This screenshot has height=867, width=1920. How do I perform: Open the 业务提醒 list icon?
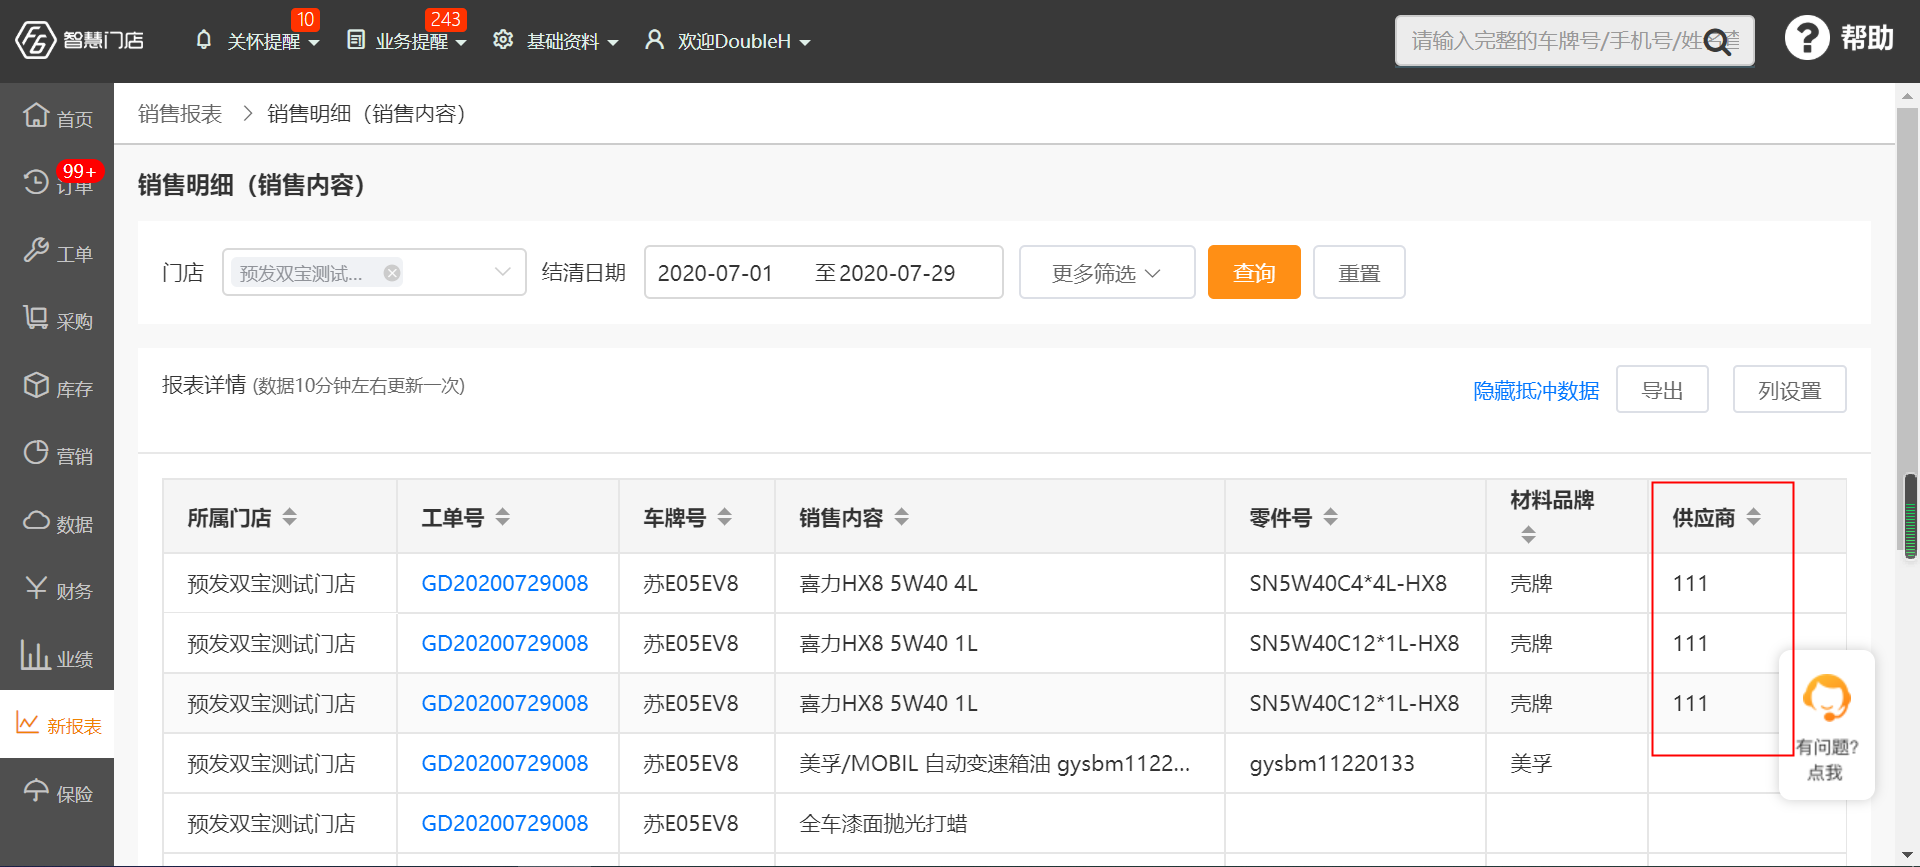click(x=356, y=40)
